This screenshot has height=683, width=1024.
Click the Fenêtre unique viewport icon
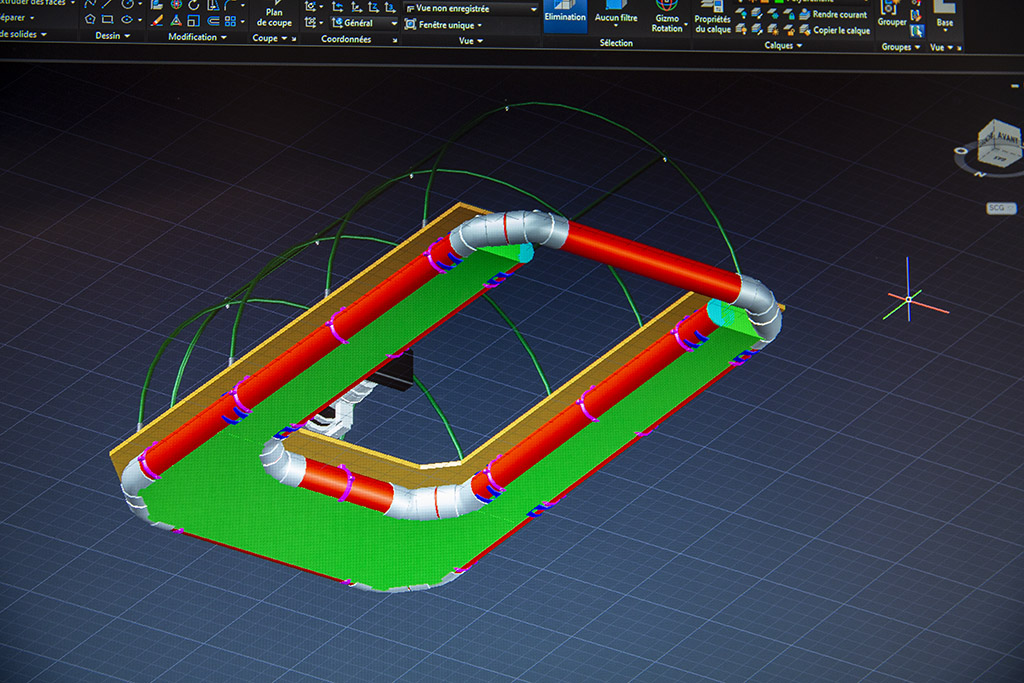click(x=410, y=25)
